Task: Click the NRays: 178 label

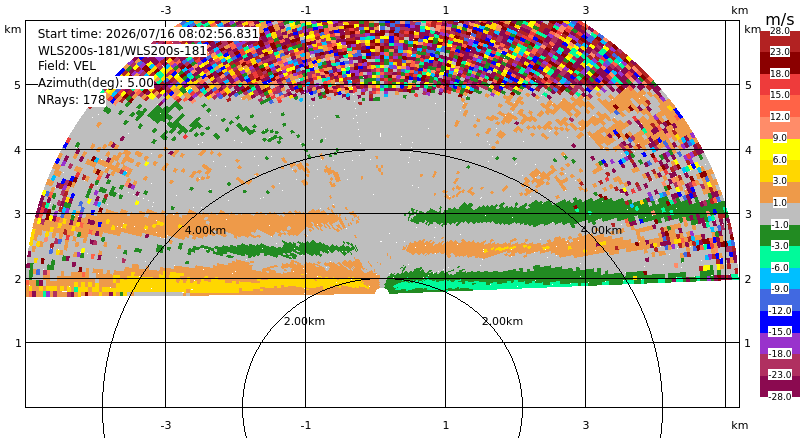Action: [x=71, y=100]
